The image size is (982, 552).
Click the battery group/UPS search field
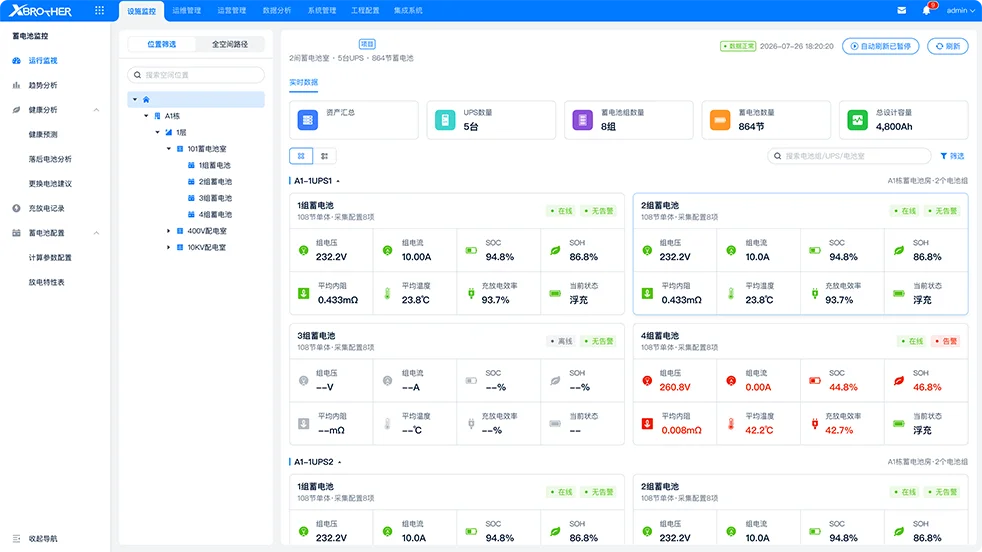(849, 156)
